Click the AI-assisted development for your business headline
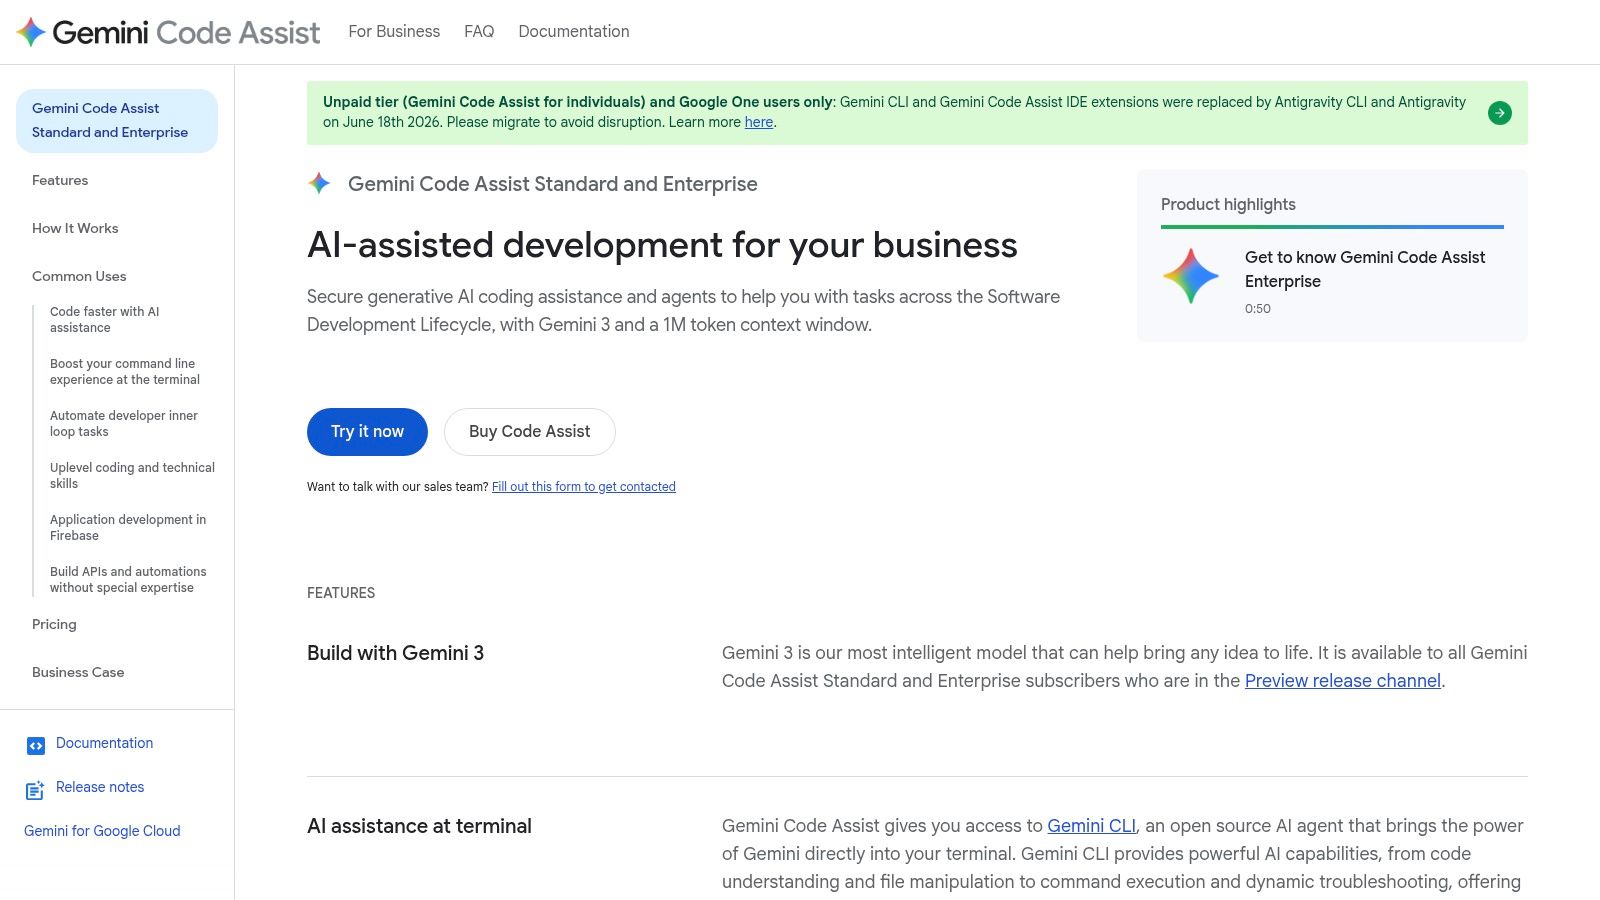The height and width of the screenshot is (900, 1600). (x=662, y=245)
